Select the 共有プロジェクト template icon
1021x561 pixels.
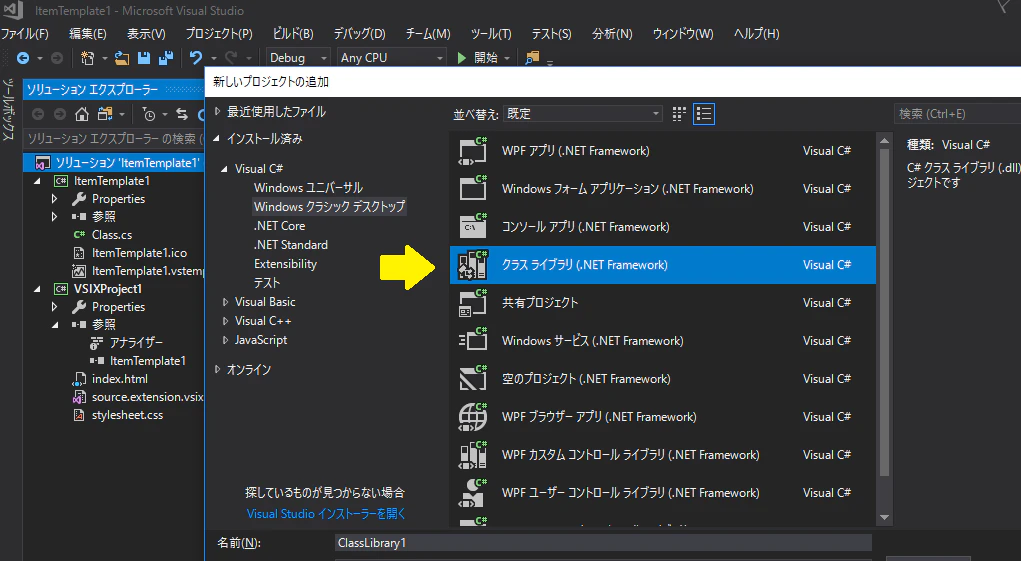(473, 303)
